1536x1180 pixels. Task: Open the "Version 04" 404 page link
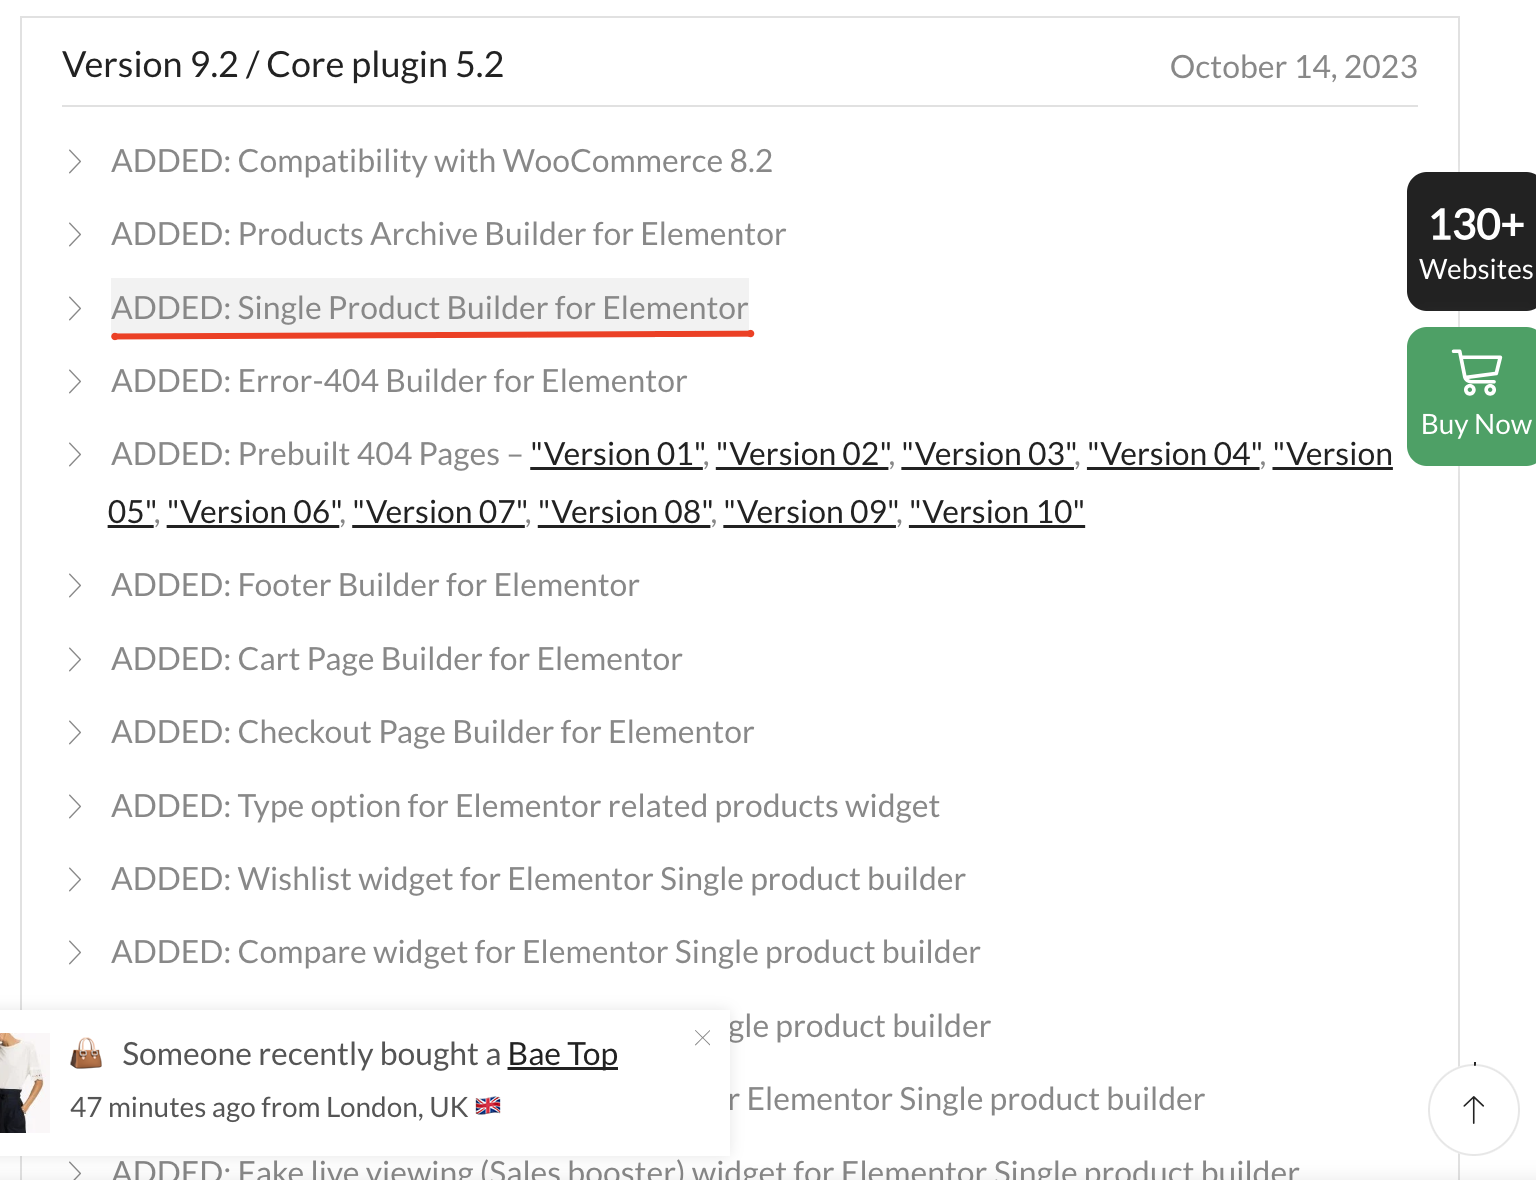tap(1175, 454)
